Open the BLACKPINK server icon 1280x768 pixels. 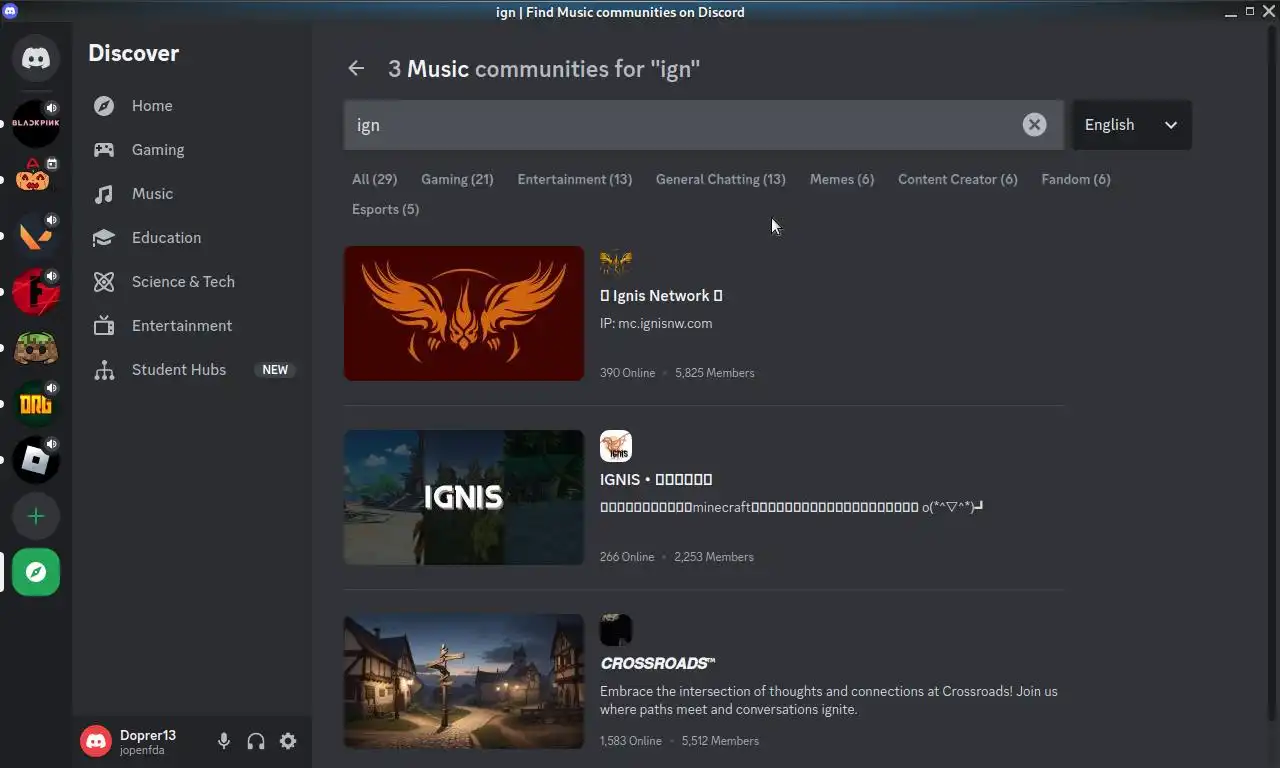36,124
